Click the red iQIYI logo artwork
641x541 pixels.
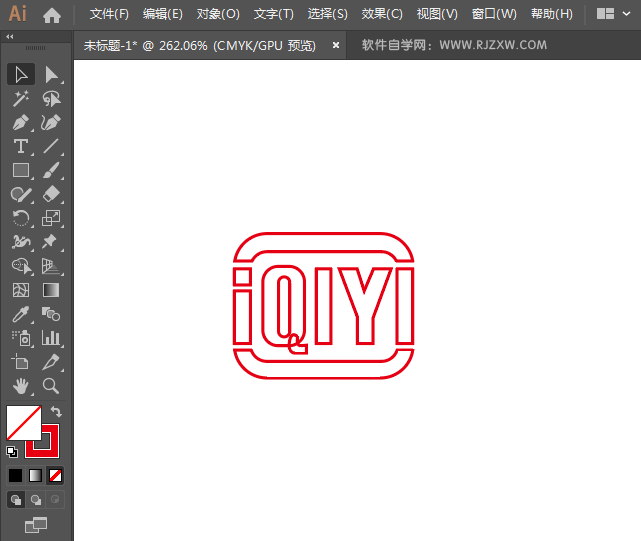click(323, 305)
